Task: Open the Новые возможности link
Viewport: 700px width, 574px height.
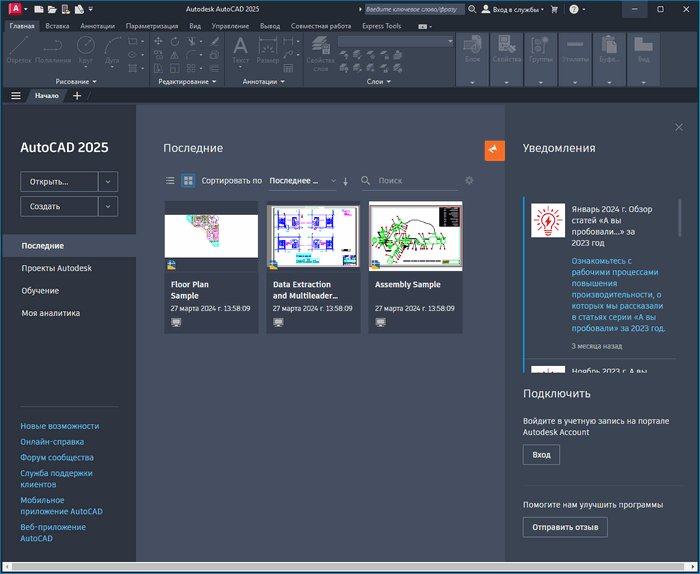Action: 60,426
